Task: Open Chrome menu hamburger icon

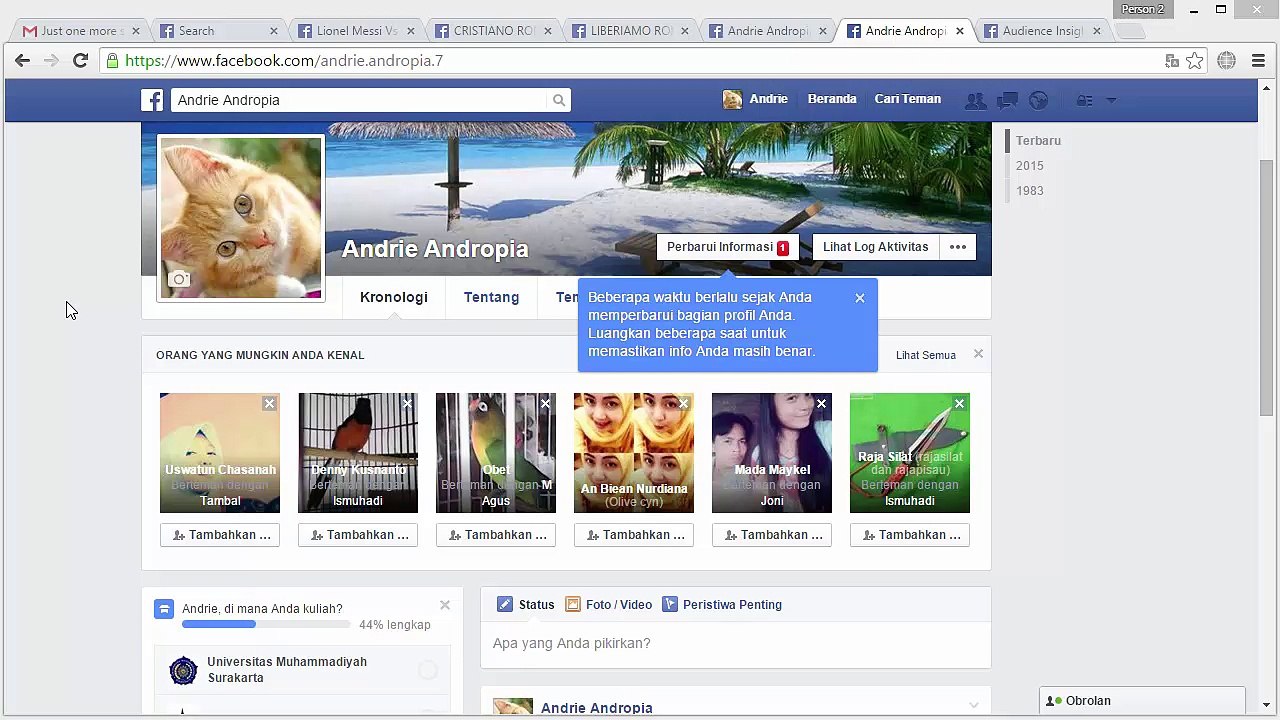Action: [x=1258, y=61]
